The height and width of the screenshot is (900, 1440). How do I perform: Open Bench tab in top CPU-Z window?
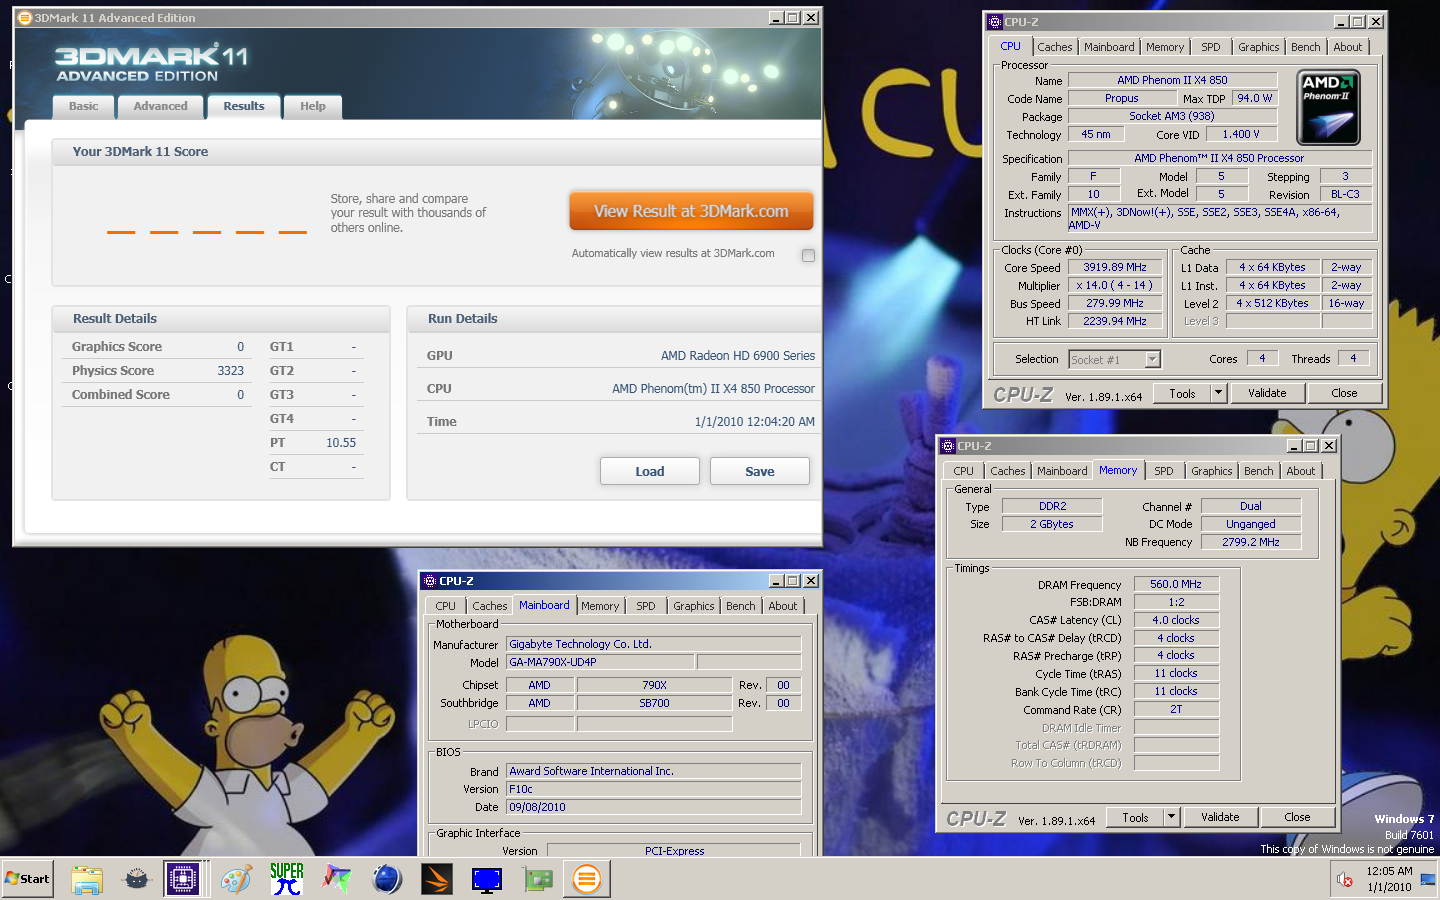1305,47
